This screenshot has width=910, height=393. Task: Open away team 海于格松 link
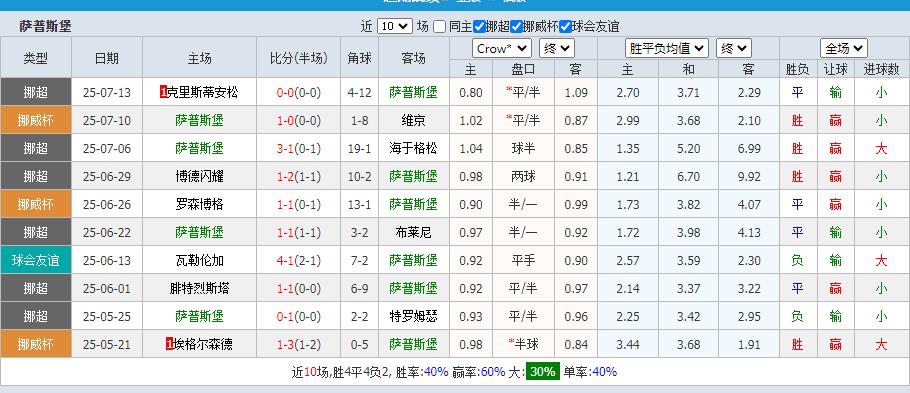[x=413, y=149]
